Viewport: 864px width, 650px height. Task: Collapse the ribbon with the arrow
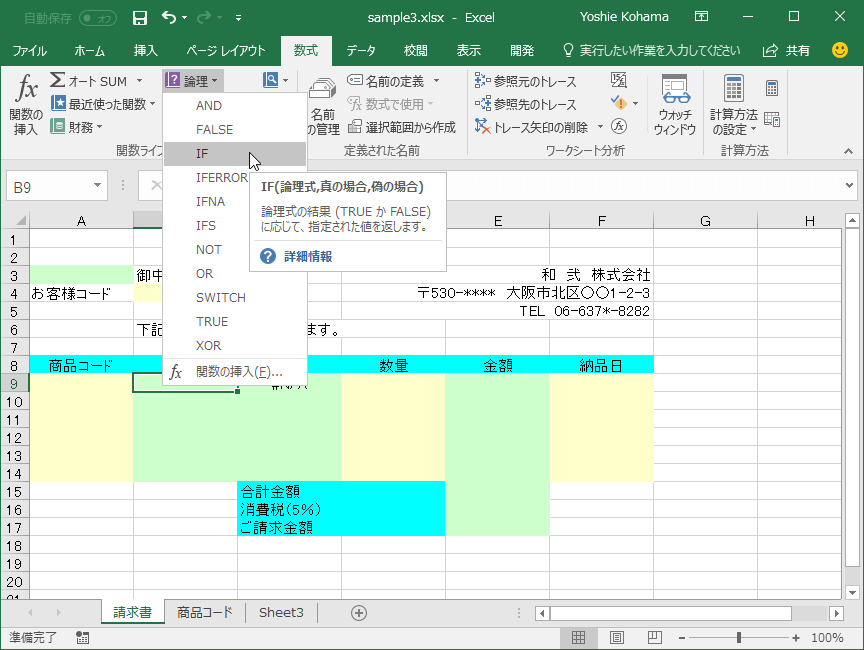[x=848, y=151]
